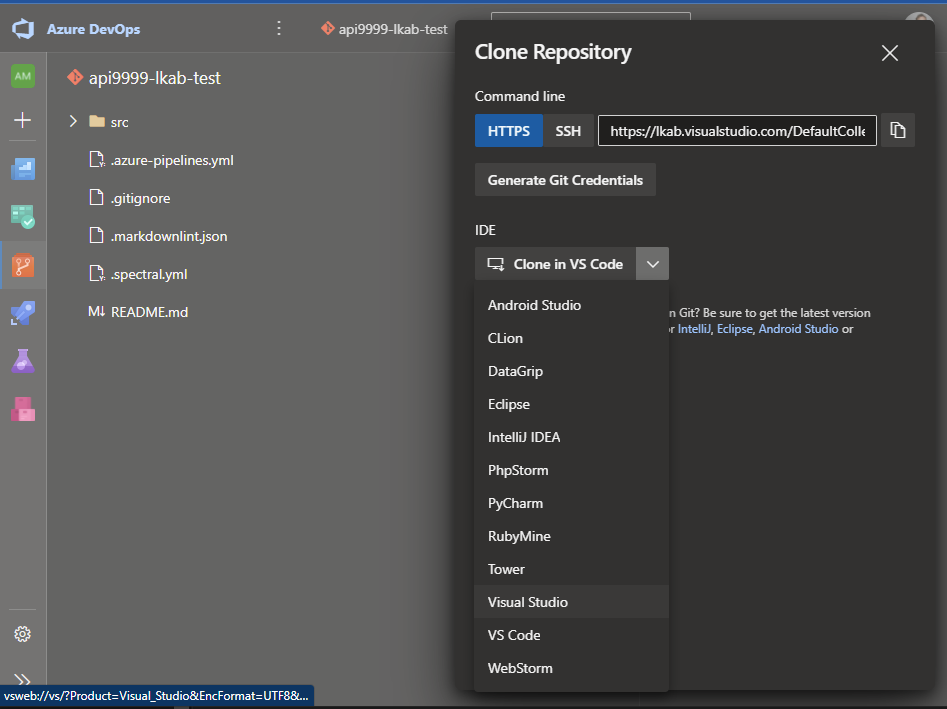947x709 pixels.
Task: Expand the src folder
Action: point(71,120)
